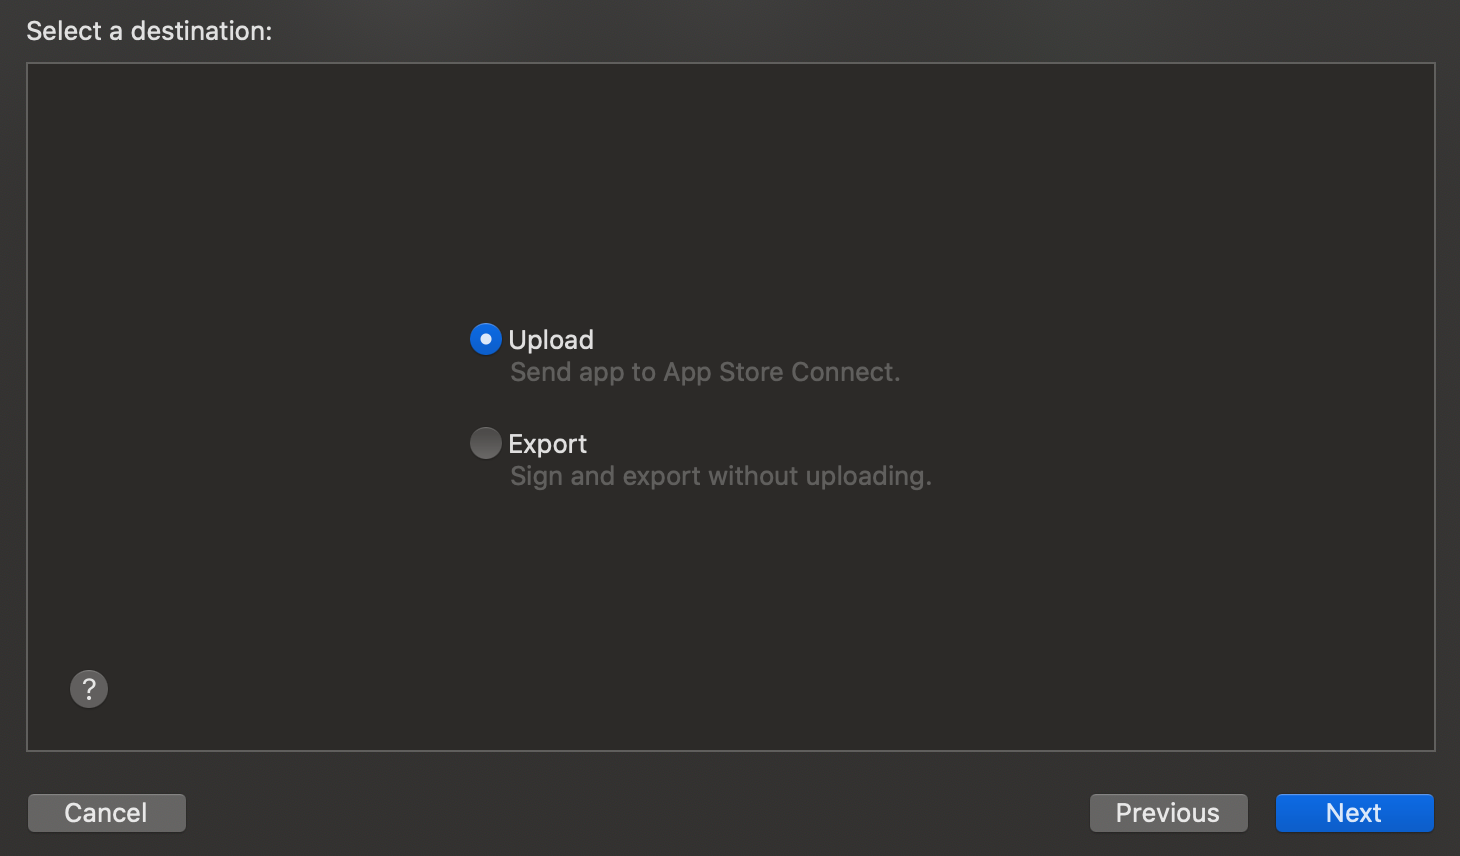Viewport: 1460px width, 856px height.
Task: Select the Upload radio button
Action: pyautogui.click(x=486, y=340)
